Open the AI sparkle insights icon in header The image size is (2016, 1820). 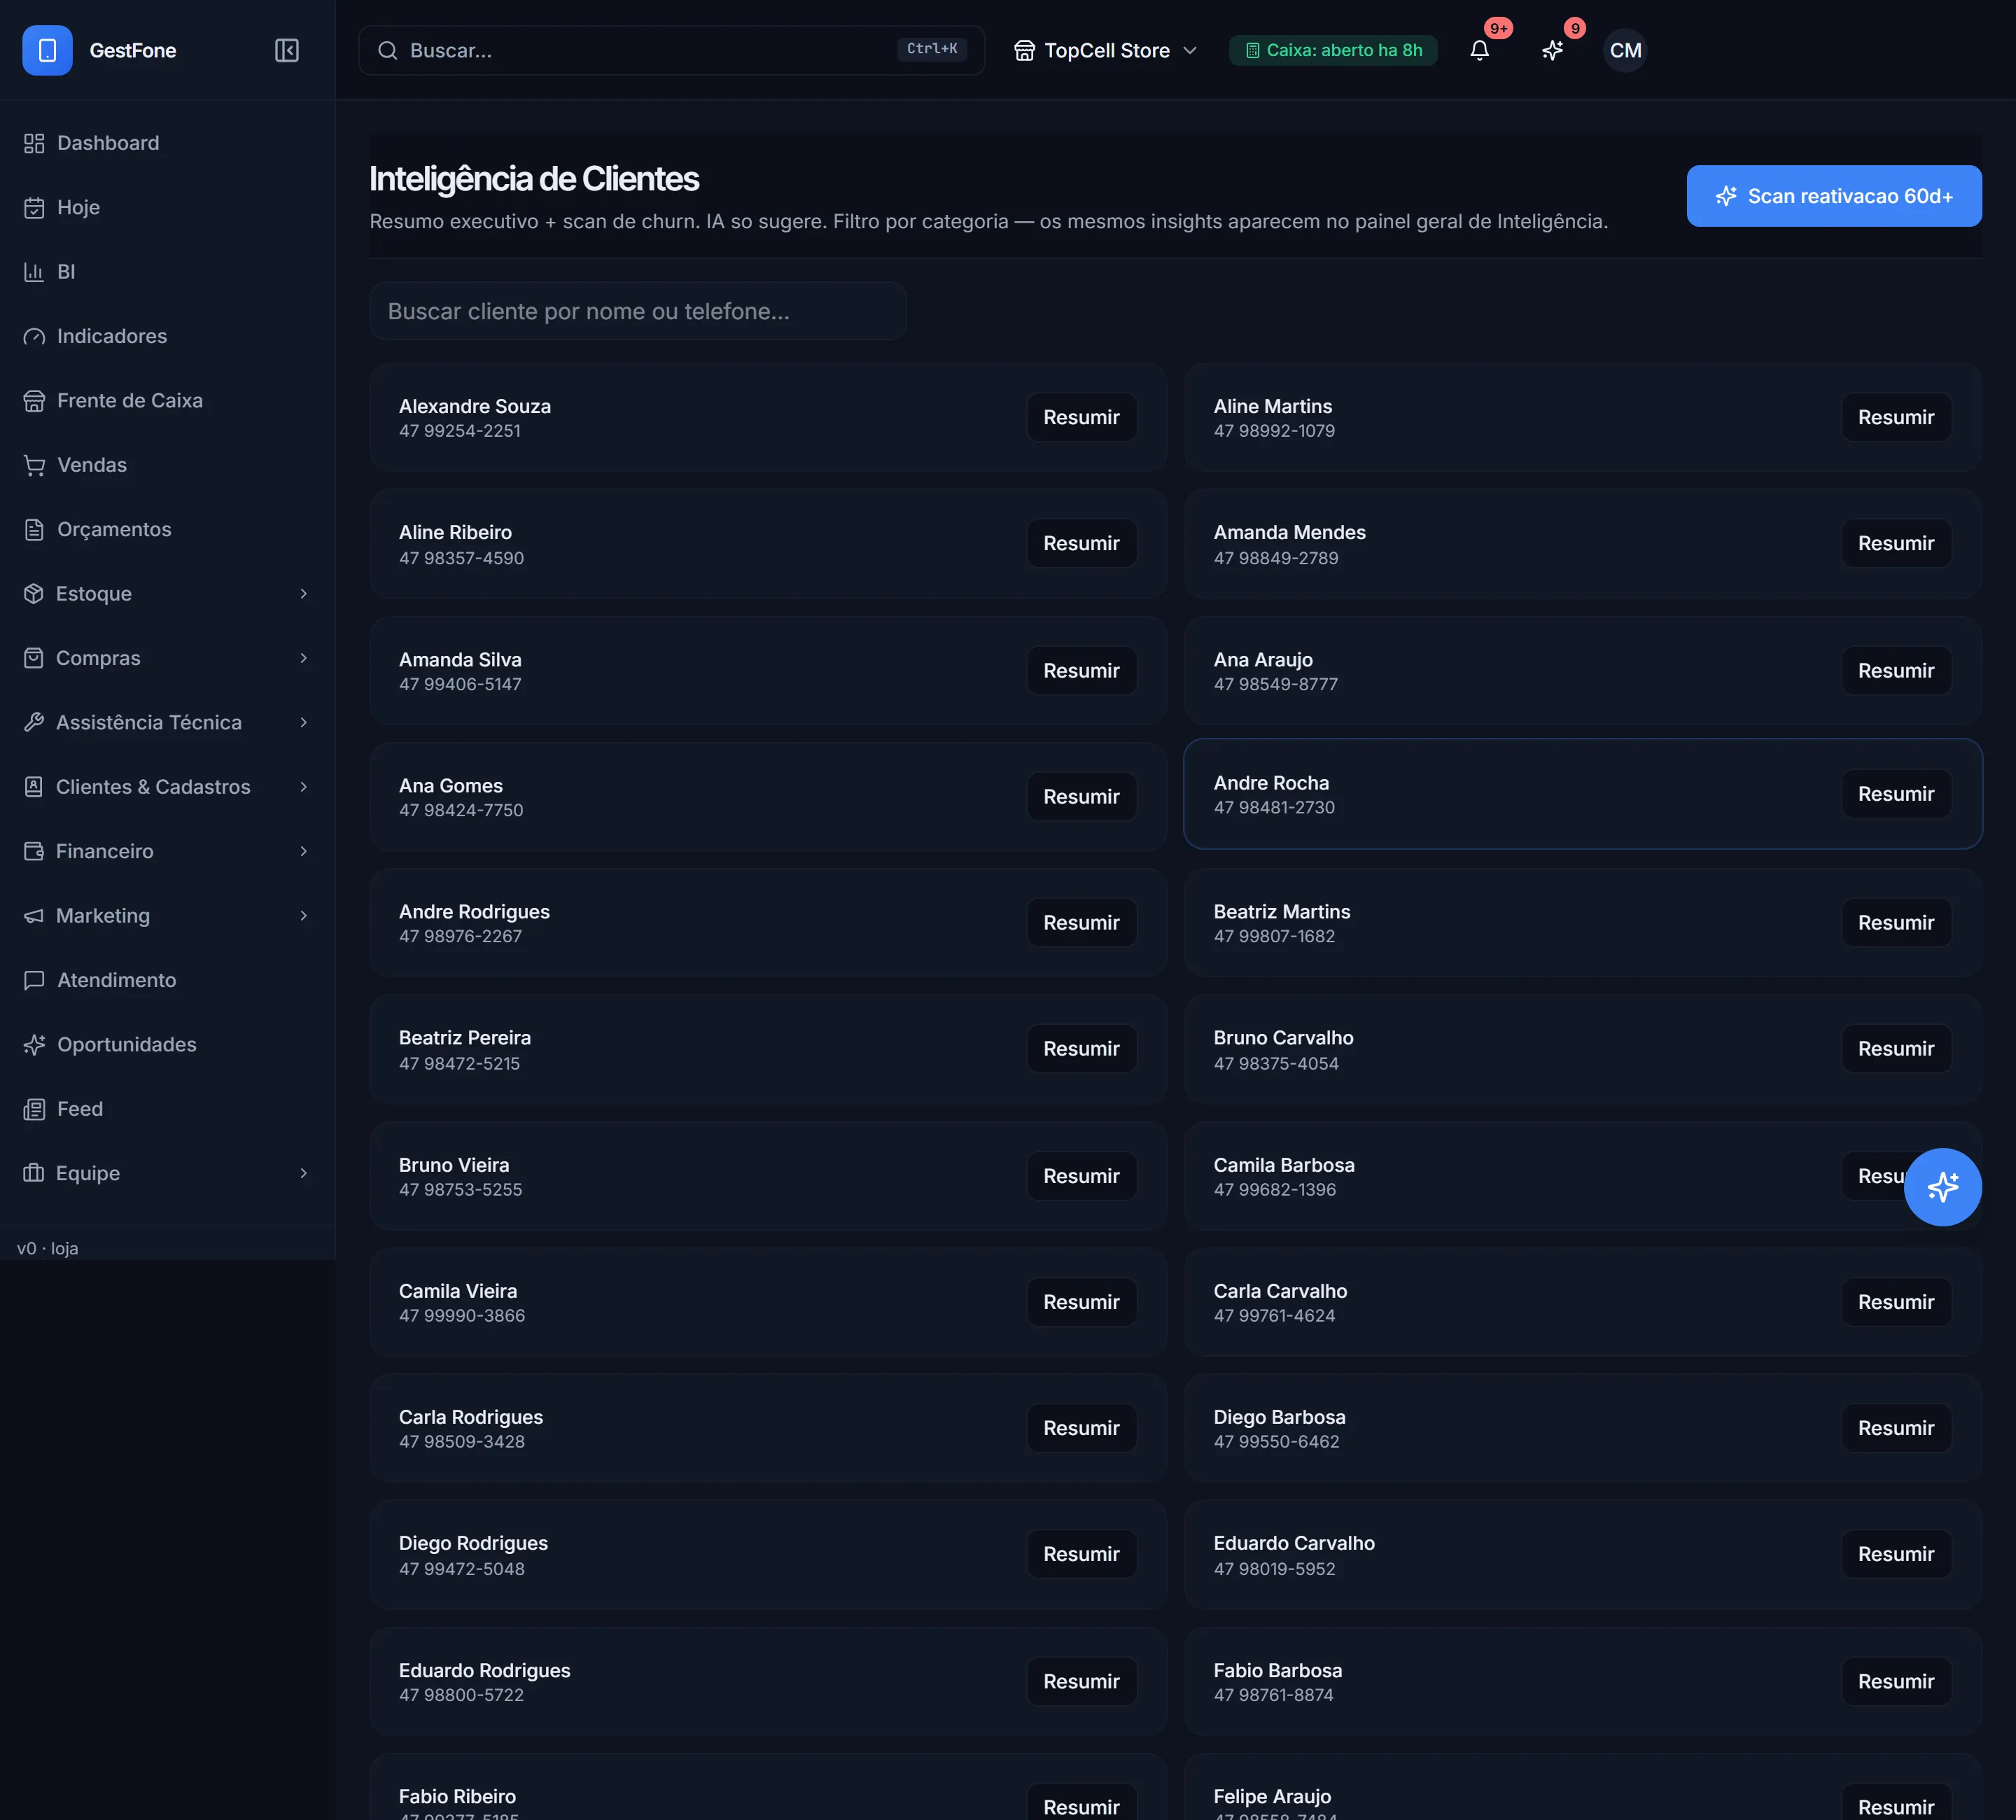tap(1552, 50)
